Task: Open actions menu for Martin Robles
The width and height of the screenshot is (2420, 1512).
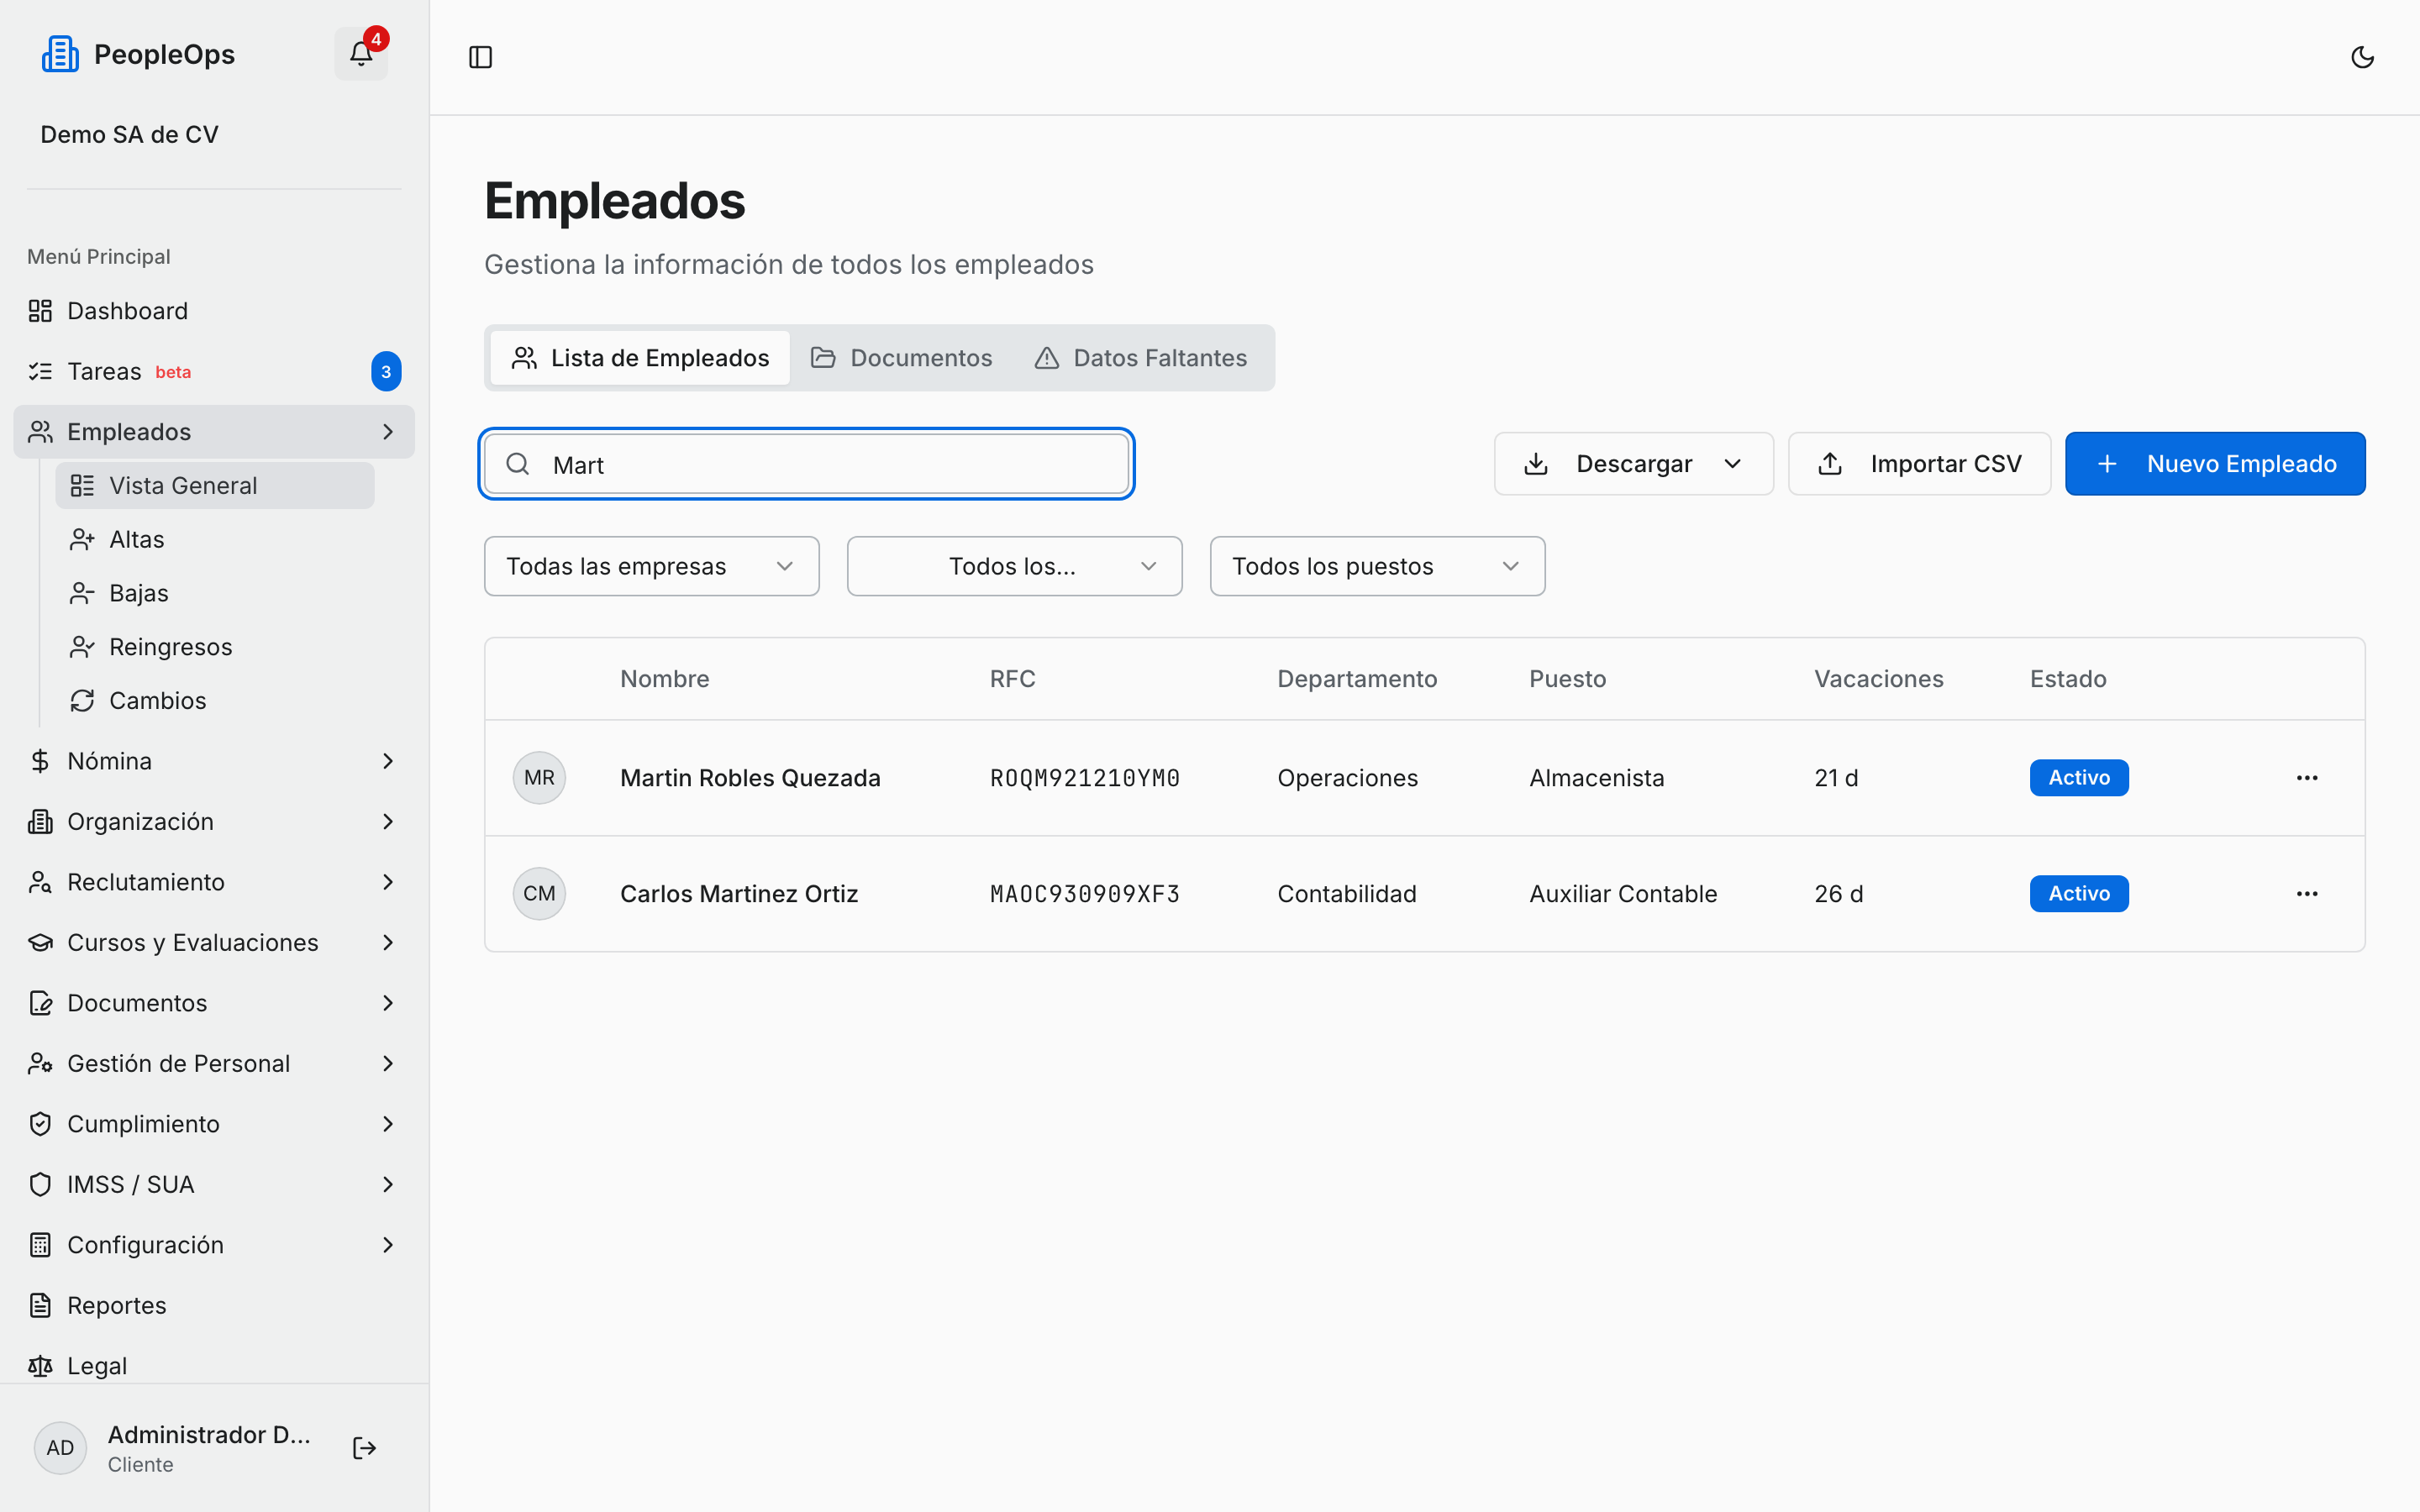Action: pyautogui.click(x=2307, y=778)
